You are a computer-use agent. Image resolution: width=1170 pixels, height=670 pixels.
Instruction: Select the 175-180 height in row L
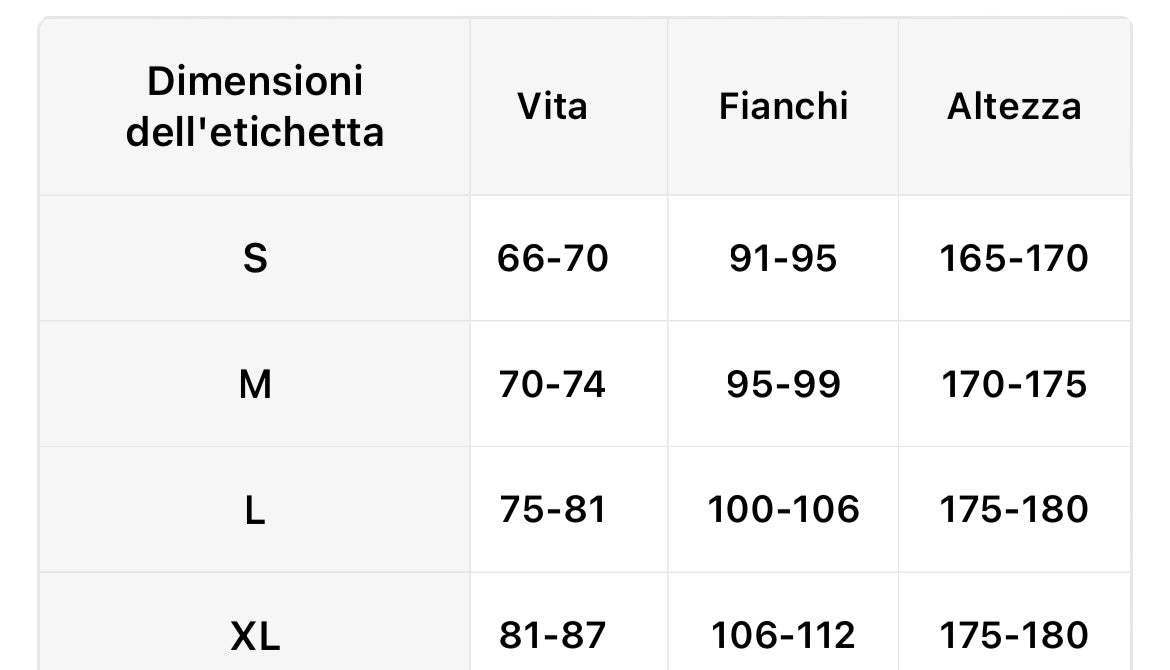tap(1014, 510)
